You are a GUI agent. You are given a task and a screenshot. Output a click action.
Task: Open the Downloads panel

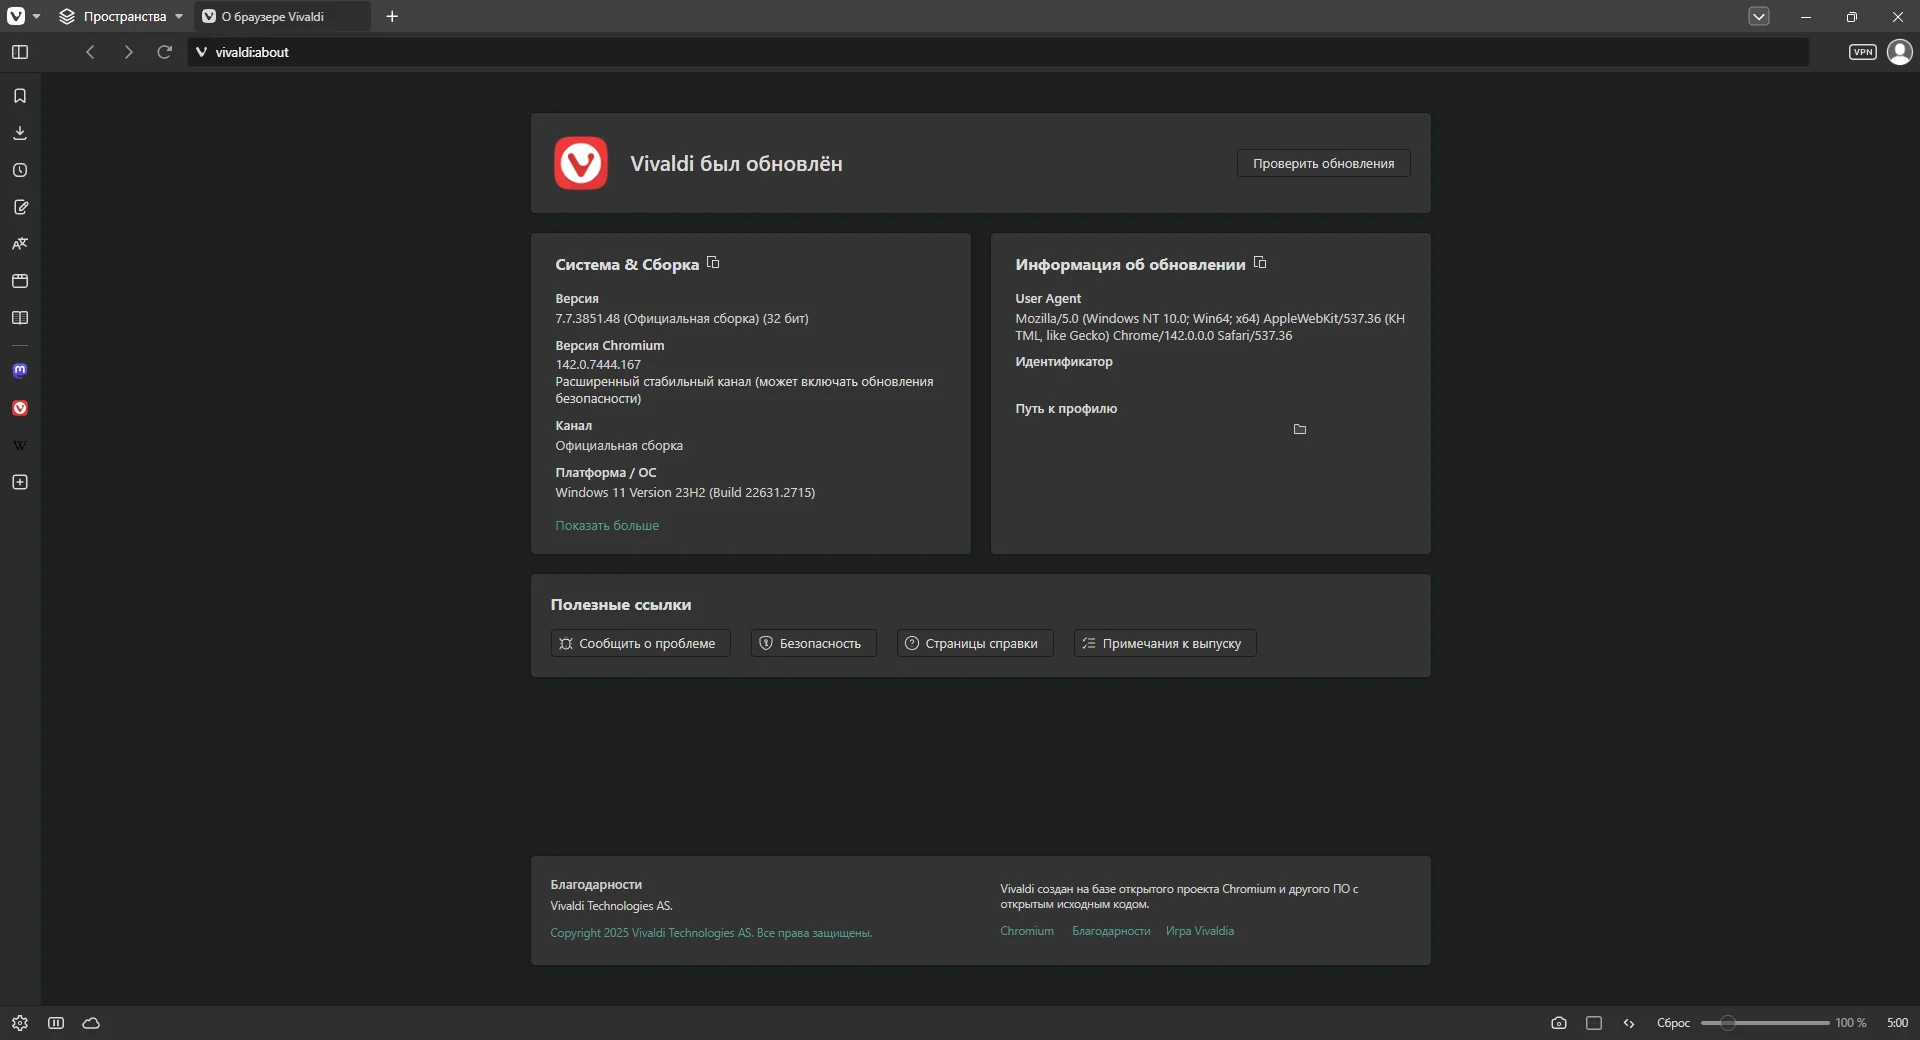pos(20,133)
